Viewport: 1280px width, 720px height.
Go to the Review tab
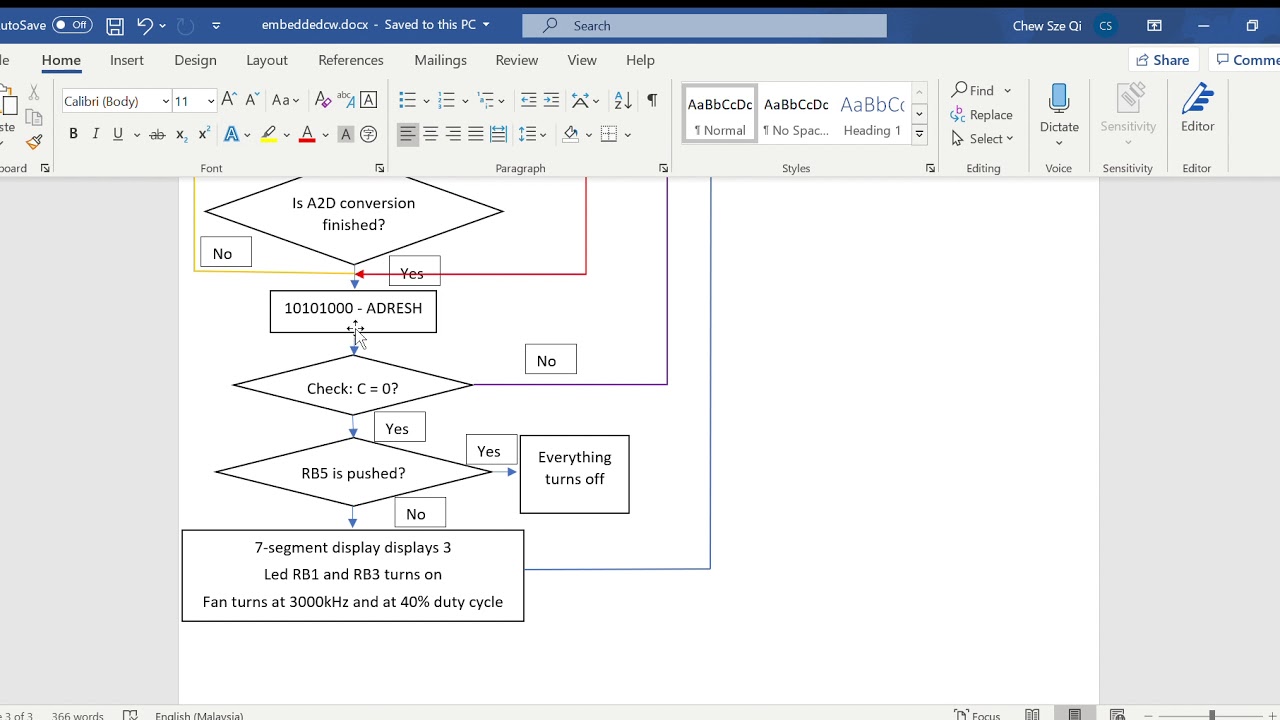pyautogui.click(x=517, y=60)
